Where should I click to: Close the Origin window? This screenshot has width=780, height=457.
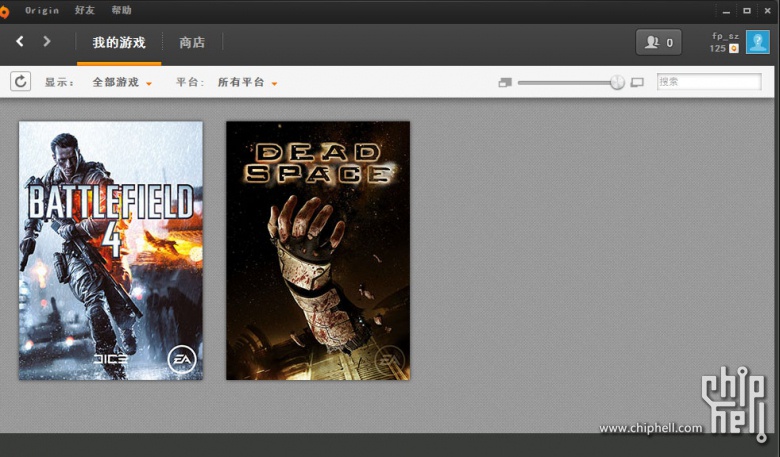[x=768, y=10]
